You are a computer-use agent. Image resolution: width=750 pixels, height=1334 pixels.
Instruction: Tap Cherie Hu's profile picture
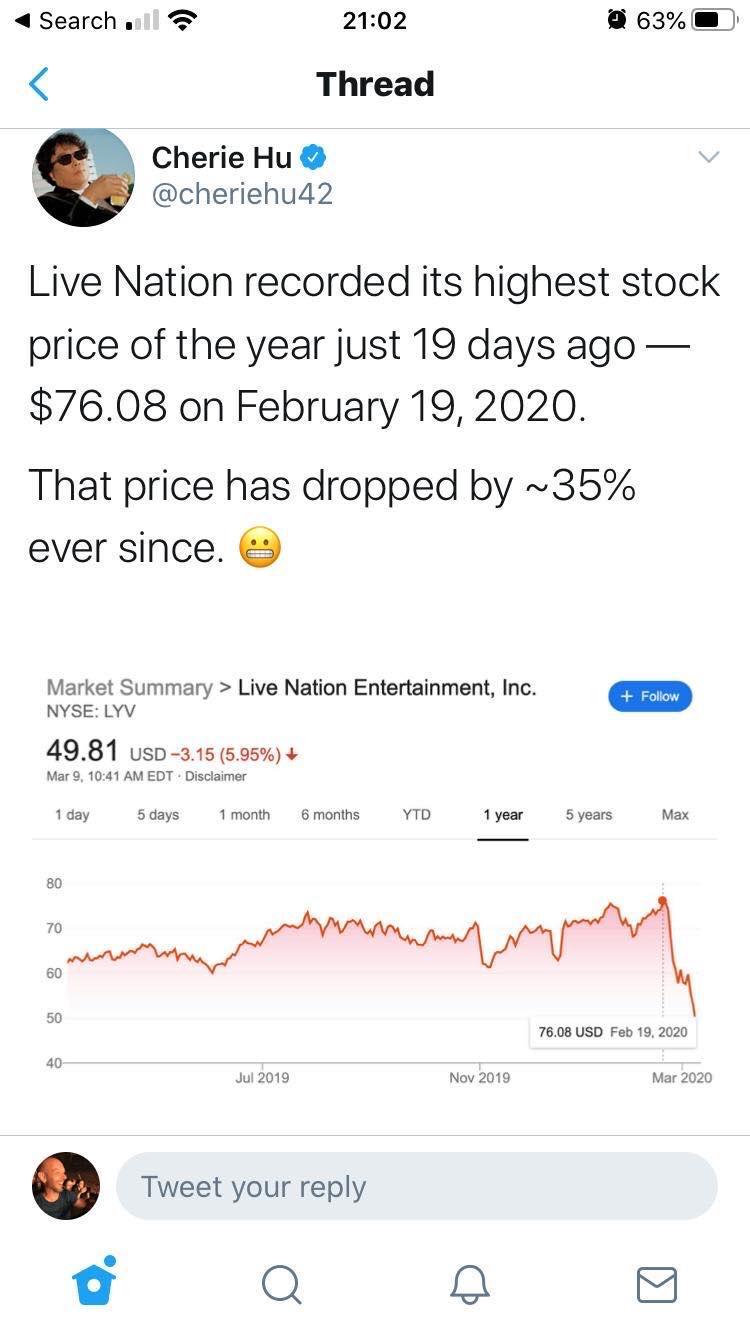pyautogui.click(x=83, y=177)
